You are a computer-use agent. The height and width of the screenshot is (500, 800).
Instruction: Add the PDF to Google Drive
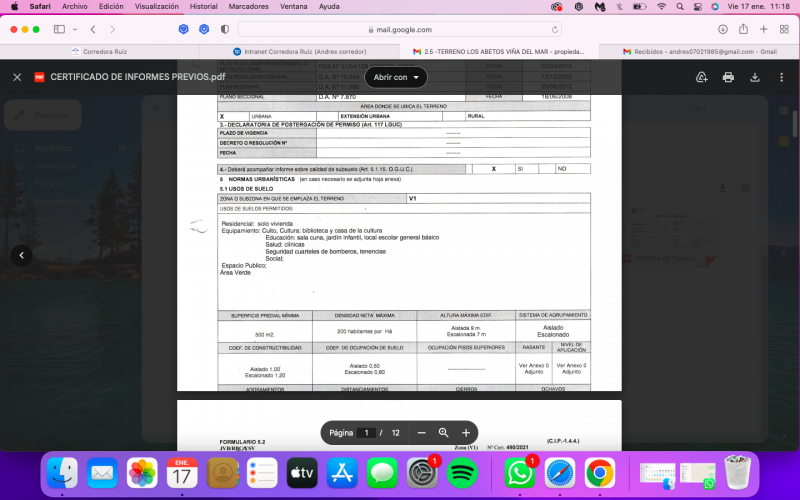click(x=702, y=77)
